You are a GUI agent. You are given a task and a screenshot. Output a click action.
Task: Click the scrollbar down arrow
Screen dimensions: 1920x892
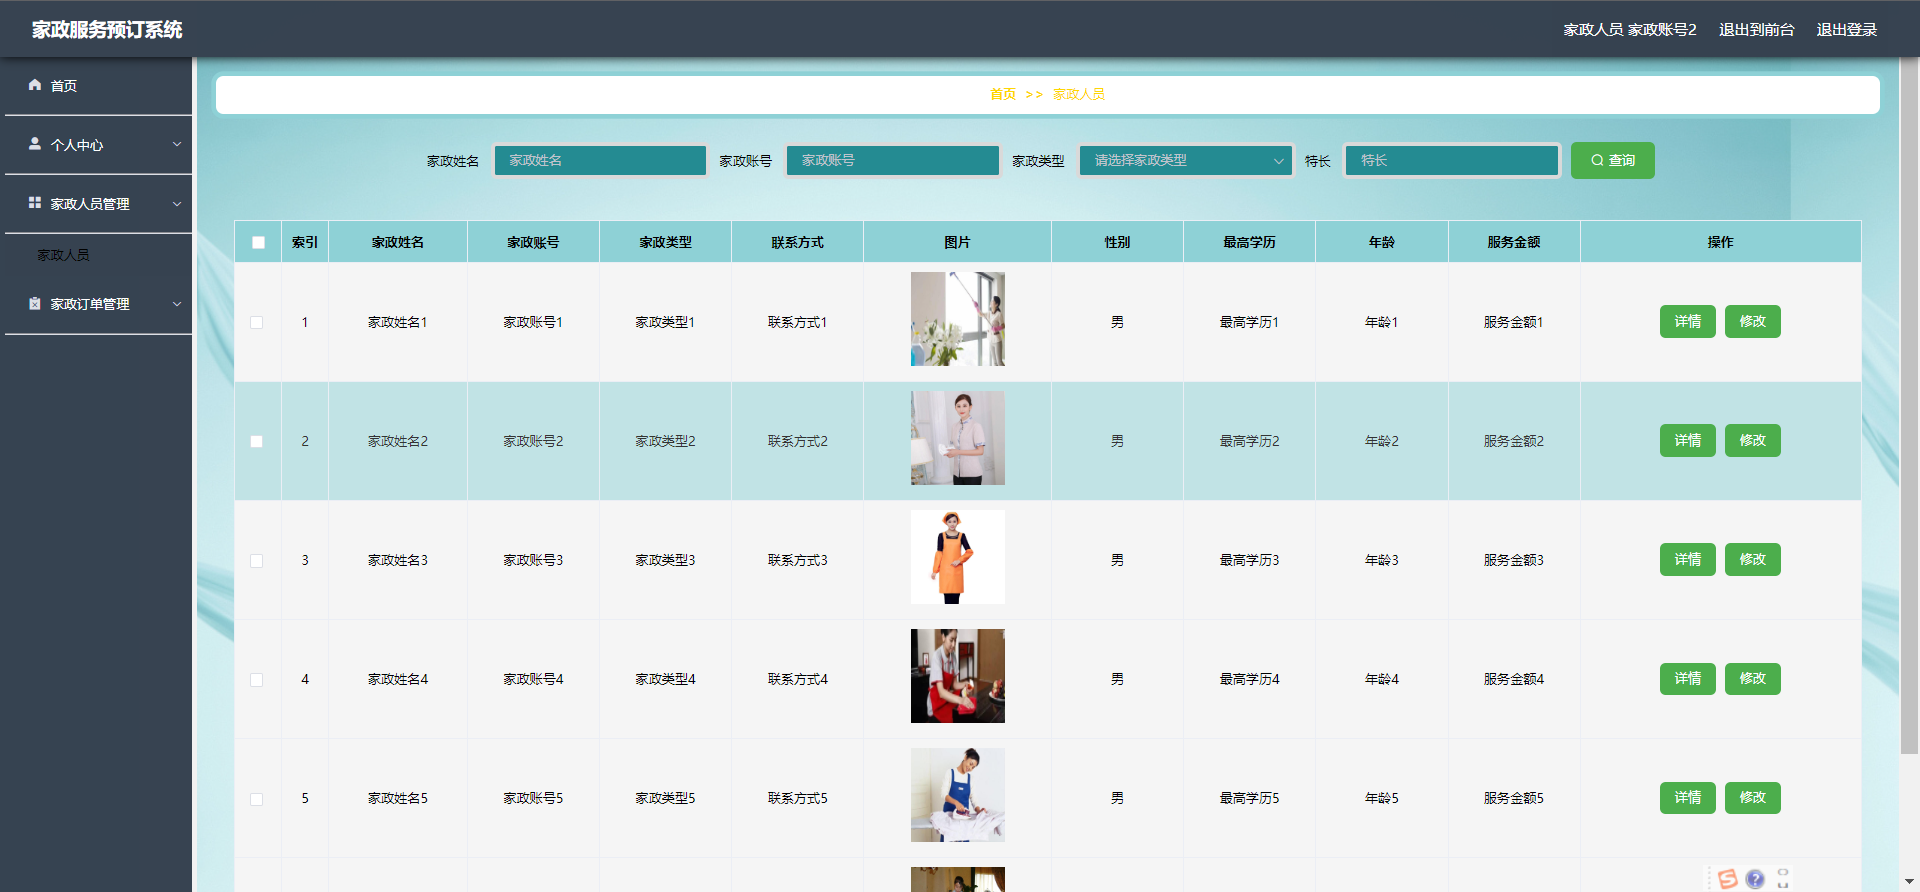click(x=1909, y=882)
